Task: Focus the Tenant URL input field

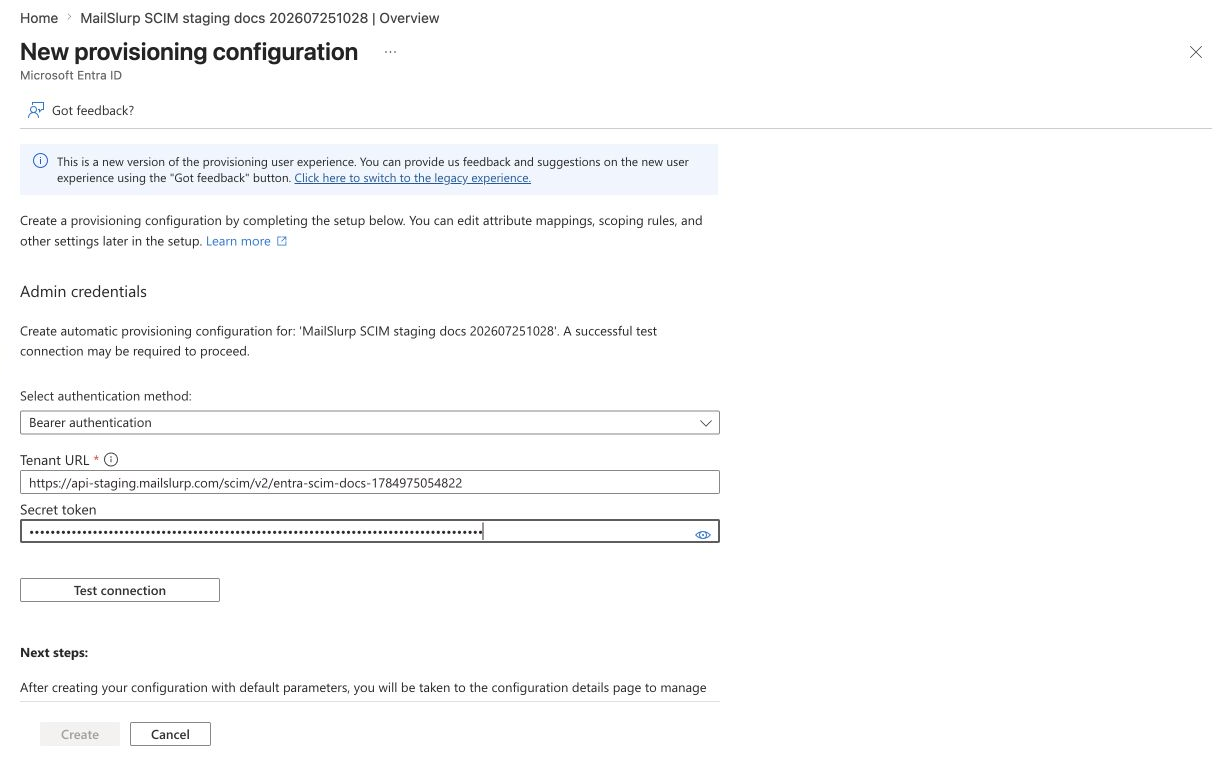Action: coord(370,482)
